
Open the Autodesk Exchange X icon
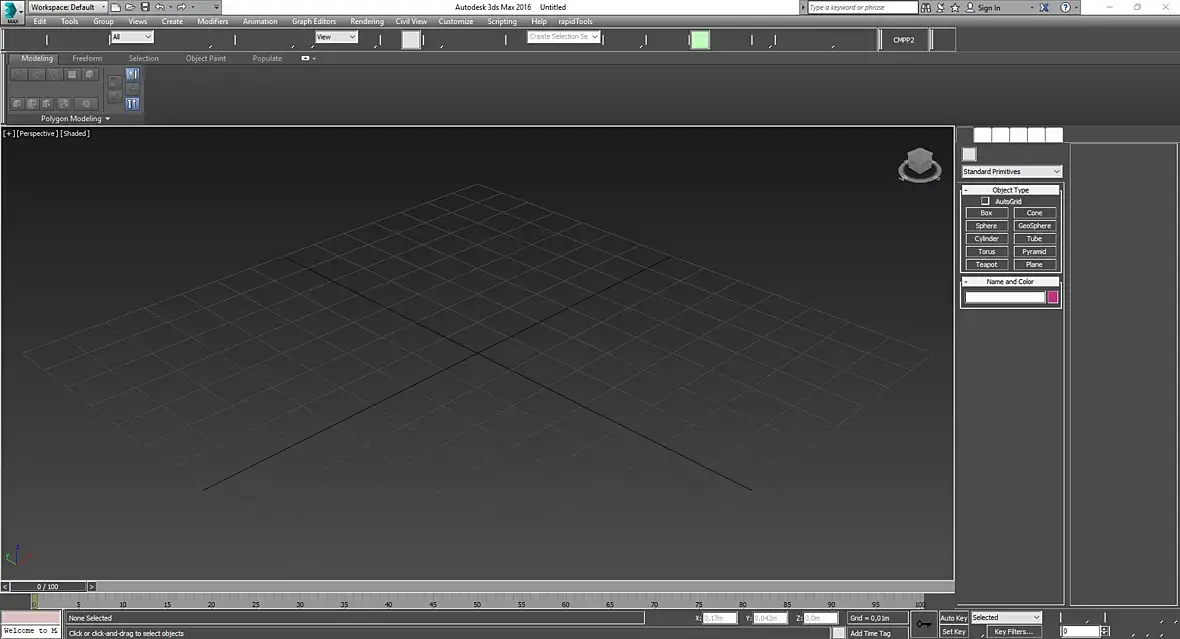click(1044, 8)
